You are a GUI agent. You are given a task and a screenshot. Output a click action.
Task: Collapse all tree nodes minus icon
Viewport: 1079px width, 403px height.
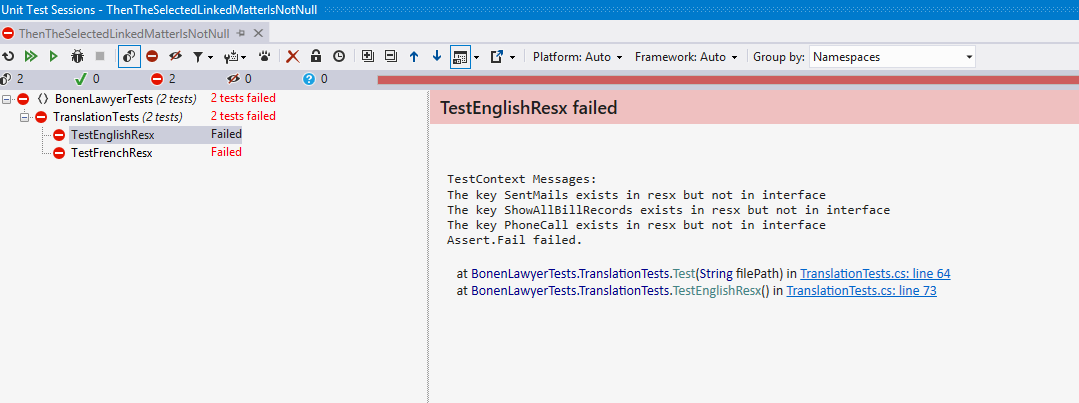pos(391,57)
